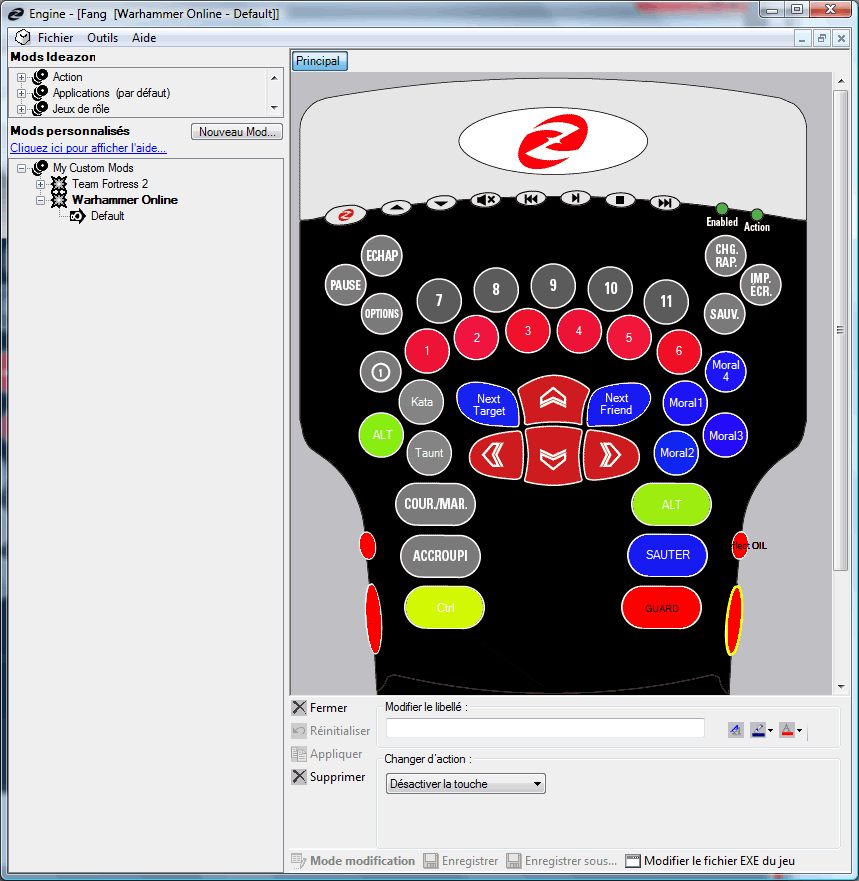859x881 pixels.
Task: Collapse the Warhammer Online node
Action: tap(40, 200)
